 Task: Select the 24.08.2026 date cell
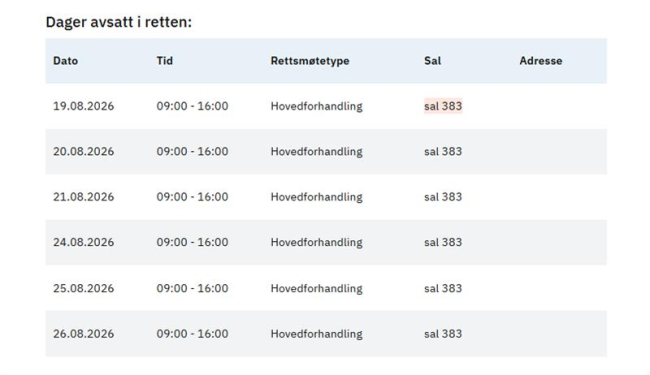[83, 242]
